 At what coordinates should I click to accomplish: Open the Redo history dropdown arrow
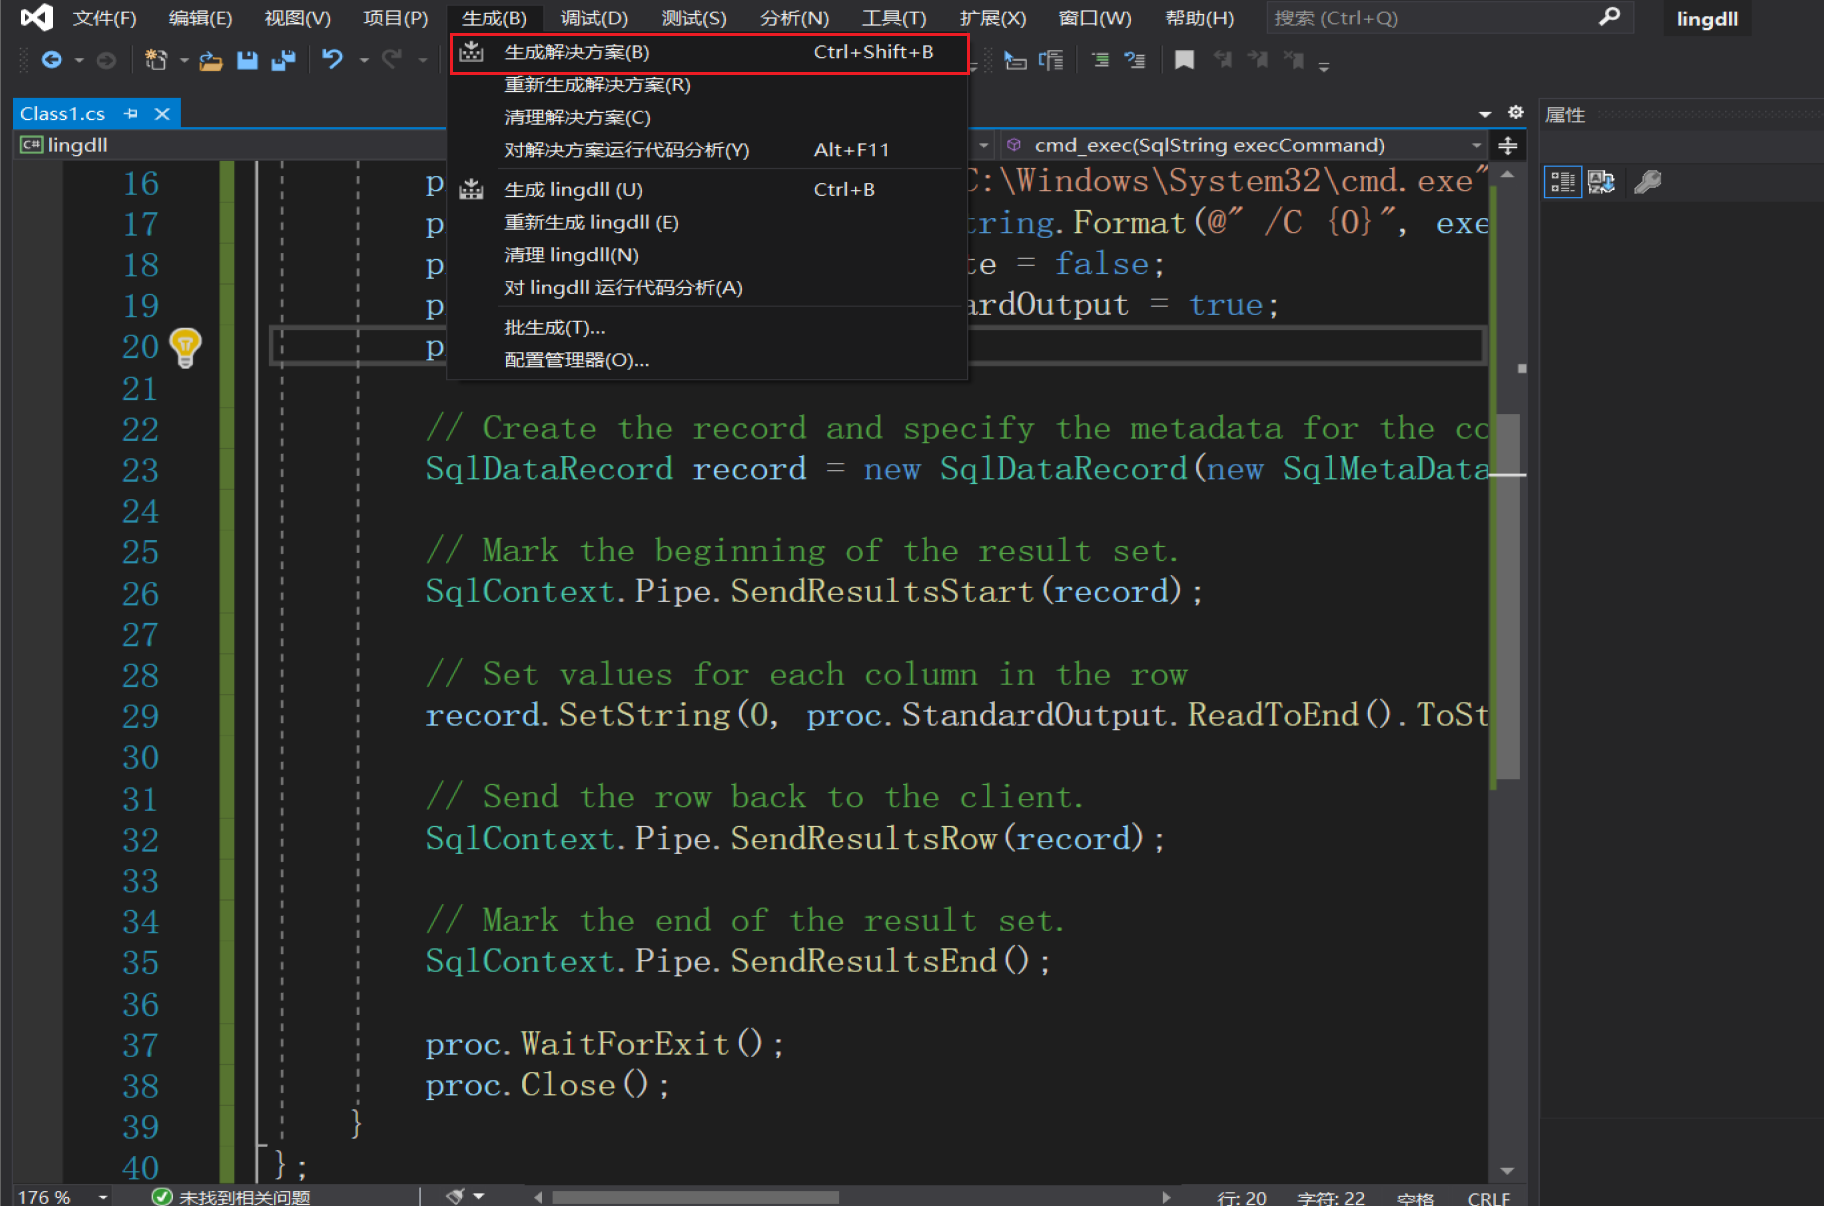pyautogui.click(x=422, y=61)
